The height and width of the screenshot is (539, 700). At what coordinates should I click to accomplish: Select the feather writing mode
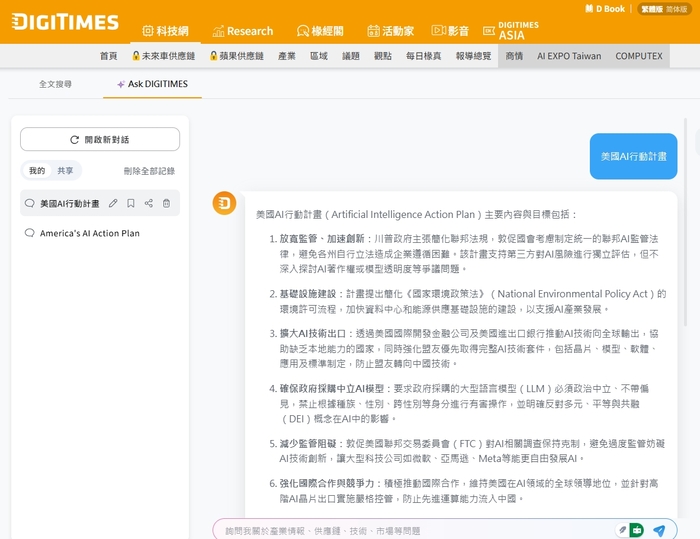tap(621, 530)
